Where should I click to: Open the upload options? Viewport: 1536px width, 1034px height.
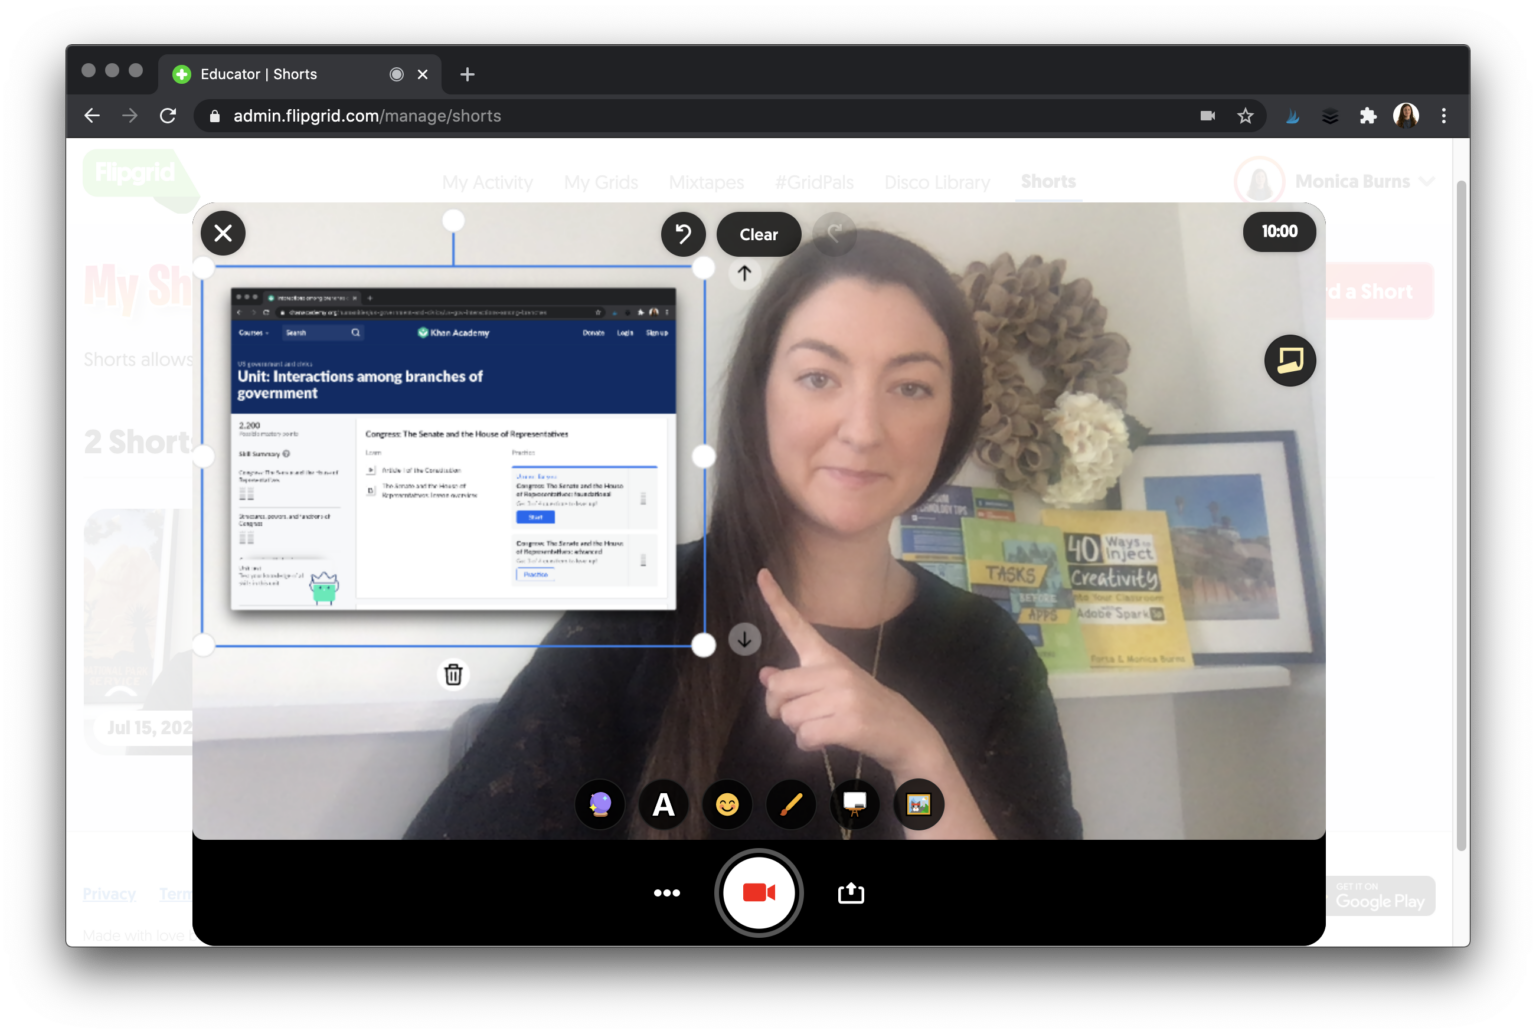851,892
